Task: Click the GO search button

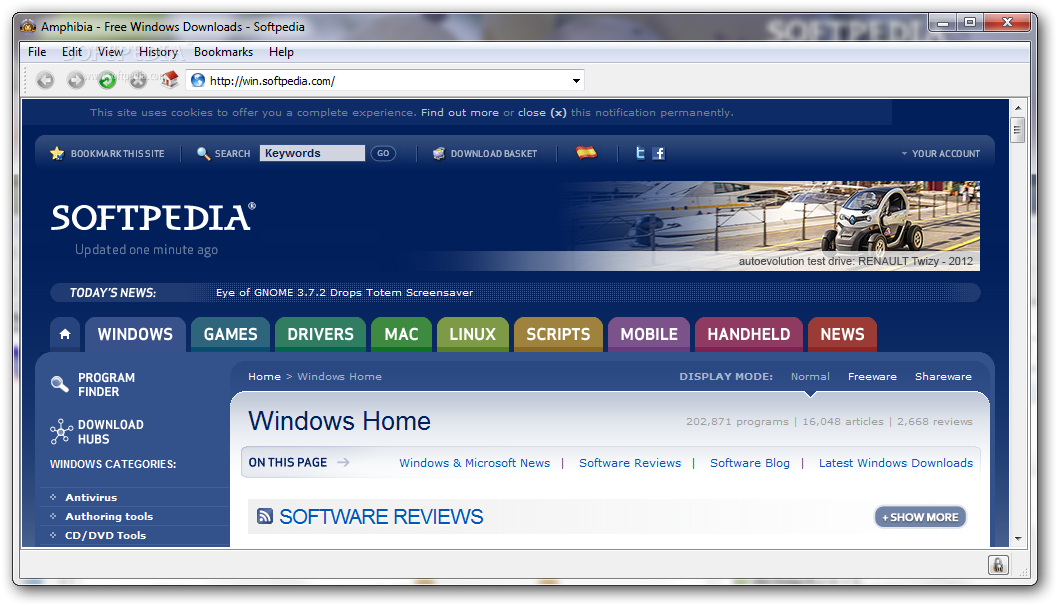Action: click(x=383, y=153)
